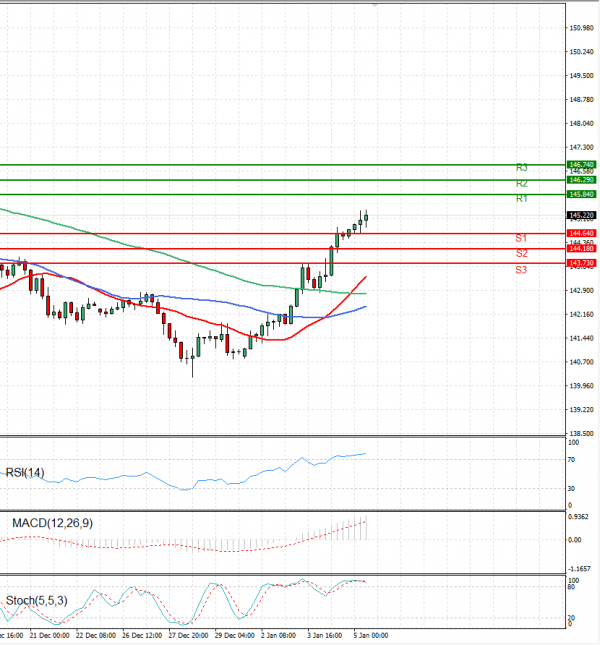This screenshot has height=645, width=600.
Task: Select the 5 Jan 00:00 time label
Action: click(x=371, y=636)
